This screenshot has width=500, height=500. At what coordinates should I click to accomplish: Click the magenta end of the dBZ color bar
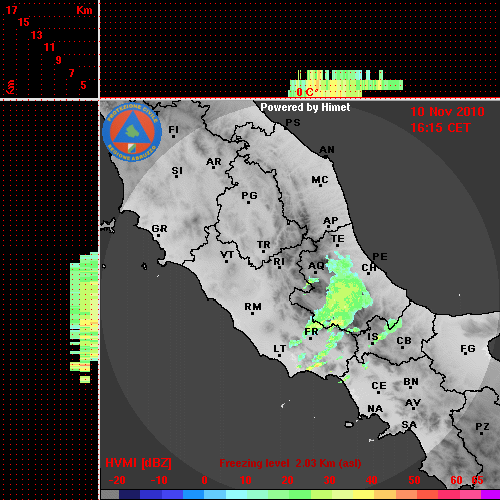[x=491, y=495]
